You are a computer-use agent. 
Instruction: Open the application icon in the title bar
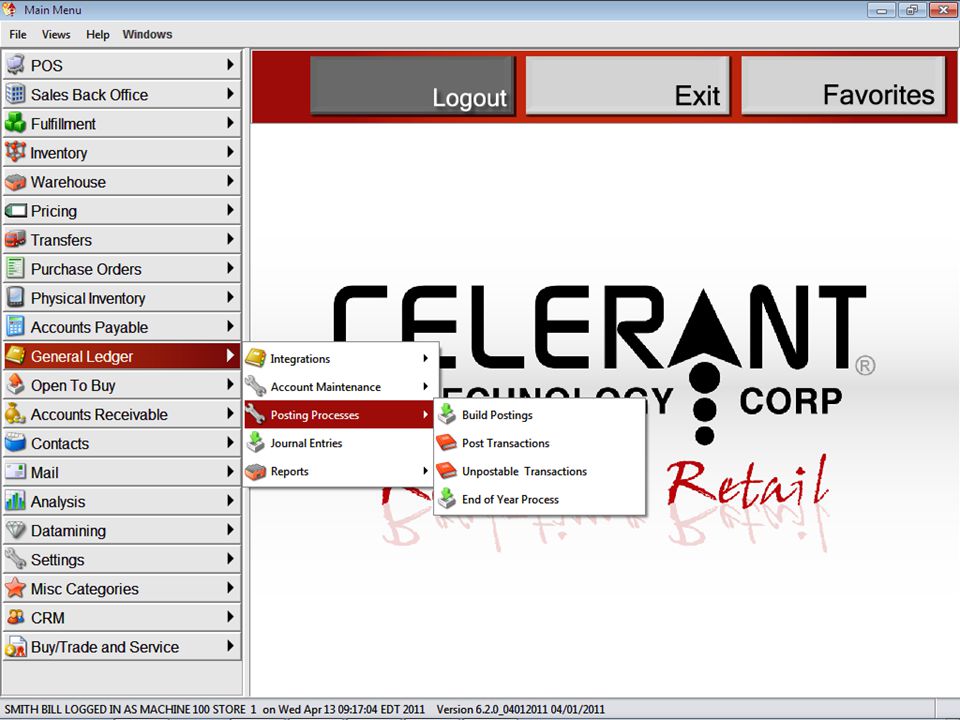pyautogui.click(x=10, y=9)
